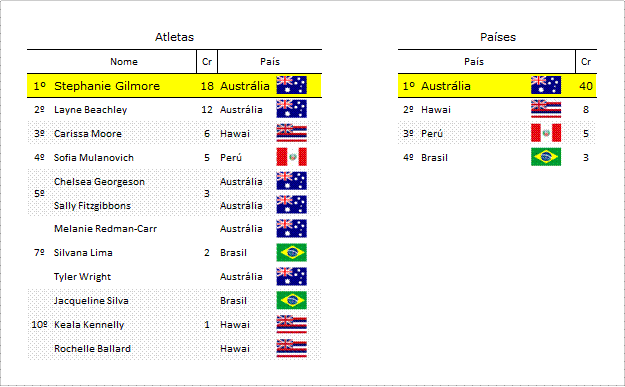The width and height of the screenshot is (625, 387).
Task: Click the Brazil flag in Países table
Action: [x=546, y=157]
